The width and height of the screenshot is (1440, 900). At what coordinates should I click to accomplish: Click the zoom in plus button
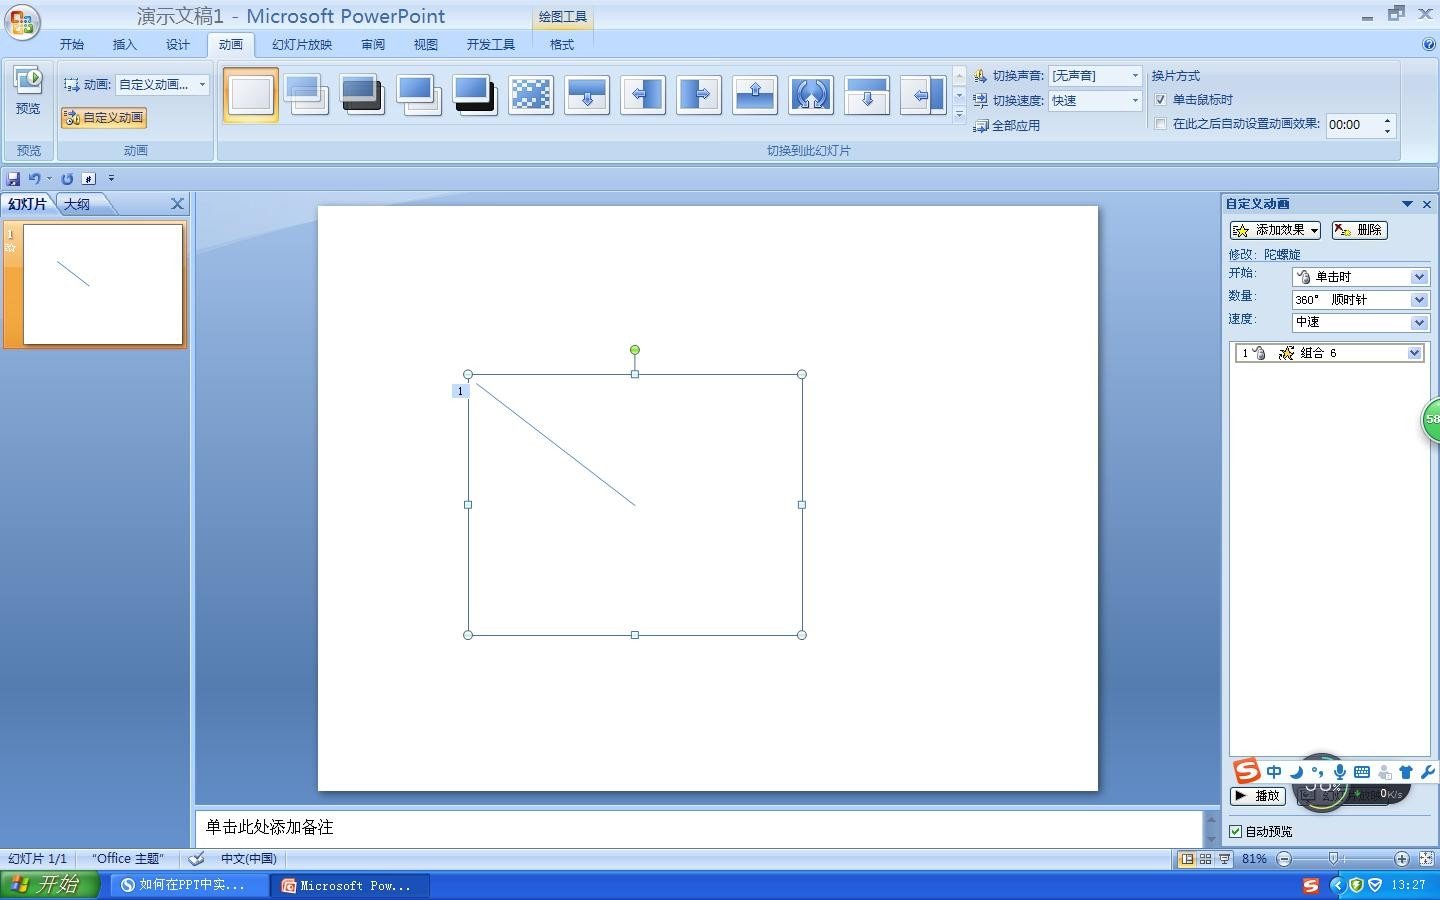click(1401, 859)
